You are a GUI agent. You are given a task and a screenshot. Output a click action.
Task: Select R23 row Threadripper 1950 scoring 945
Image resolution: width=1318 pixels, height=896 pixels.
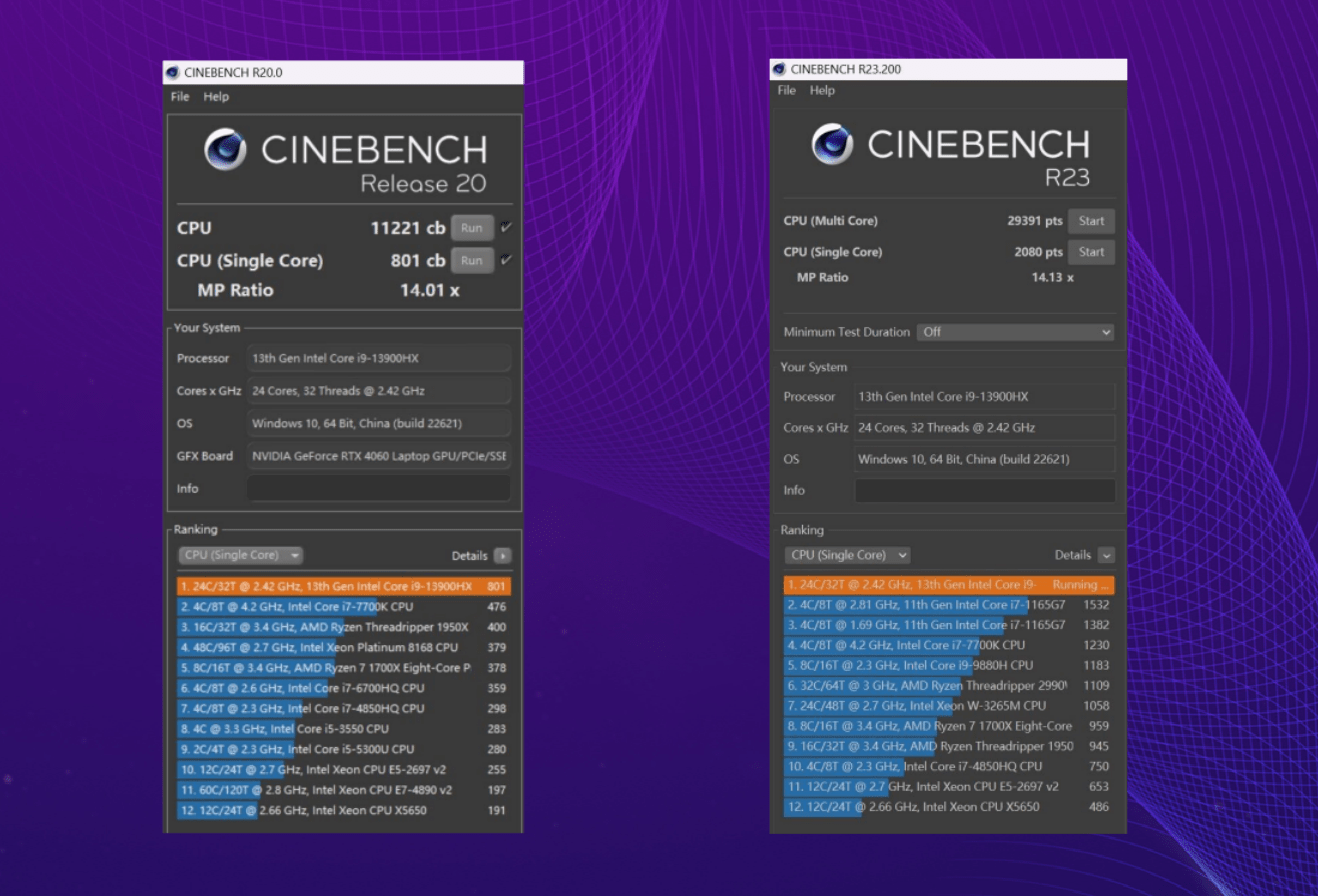tap(950, 746)
